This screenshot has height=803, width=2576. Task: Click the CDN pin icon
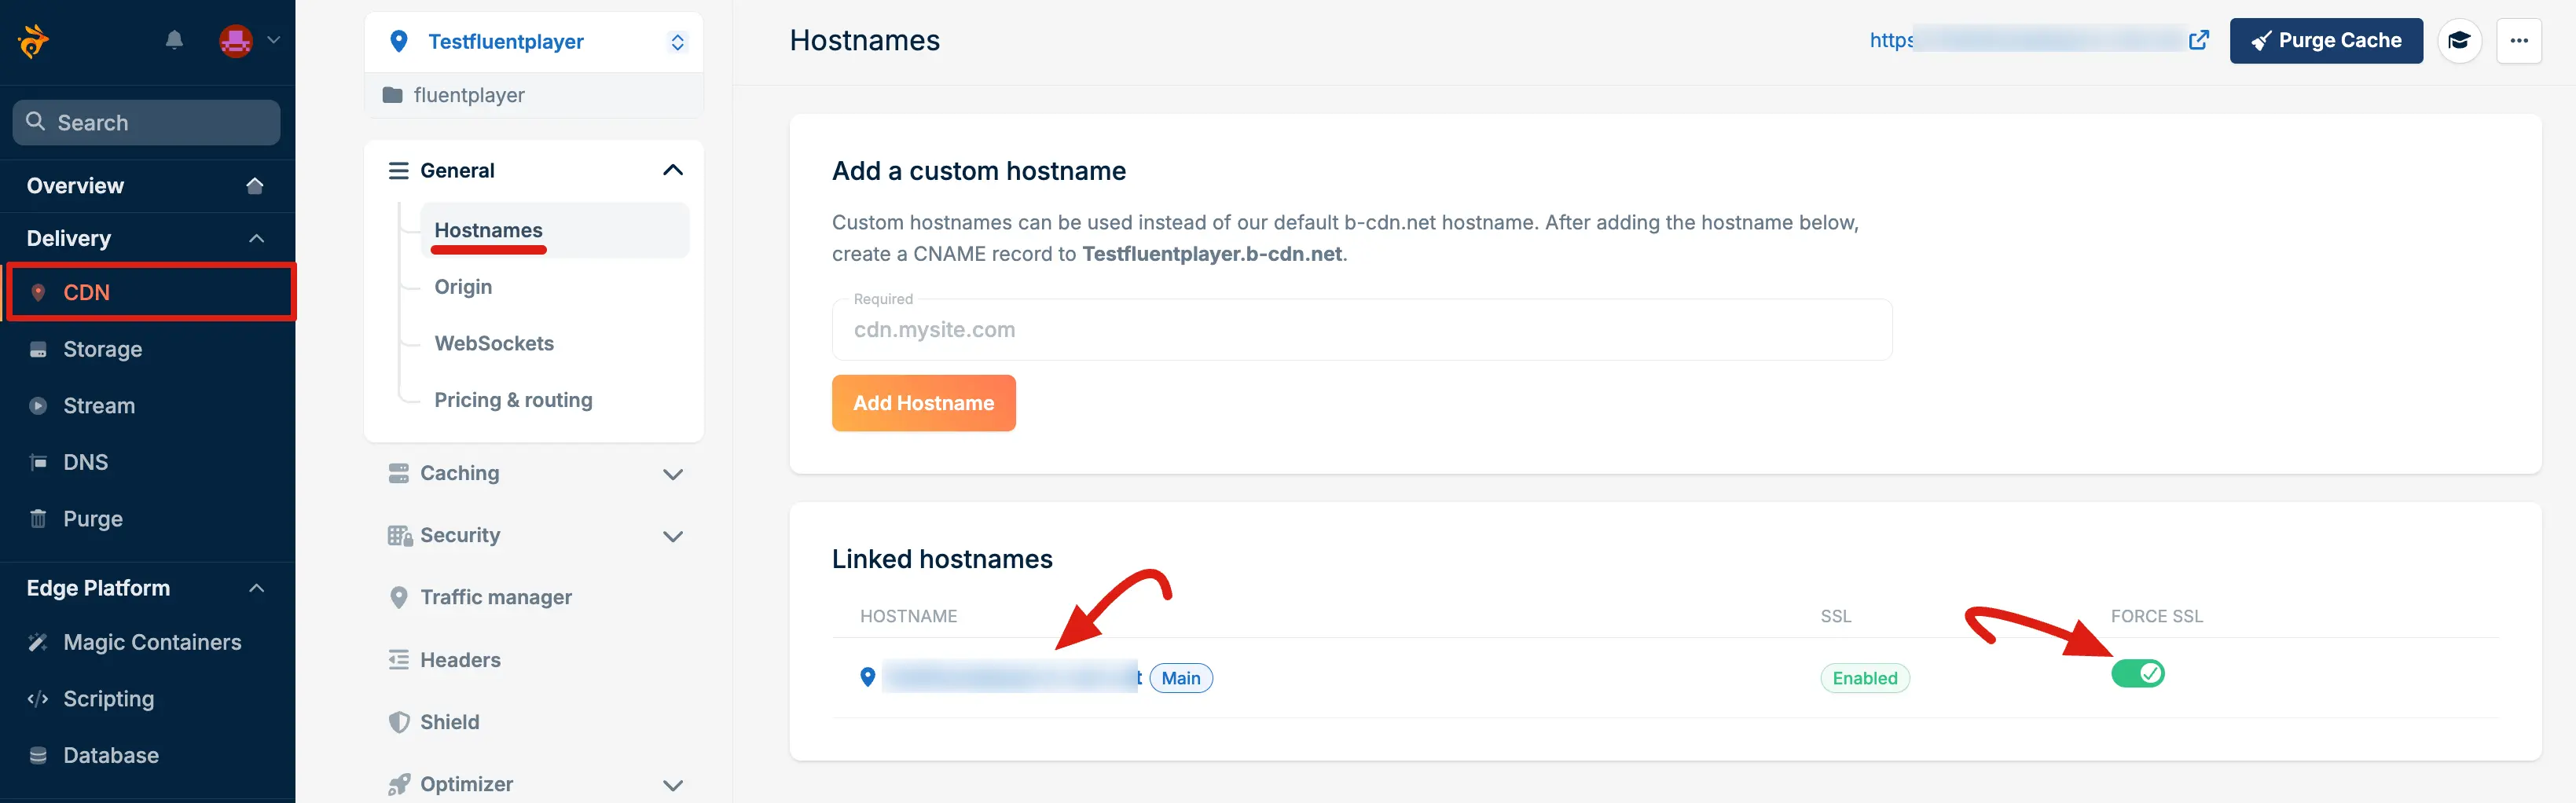[x=38, y=292]
